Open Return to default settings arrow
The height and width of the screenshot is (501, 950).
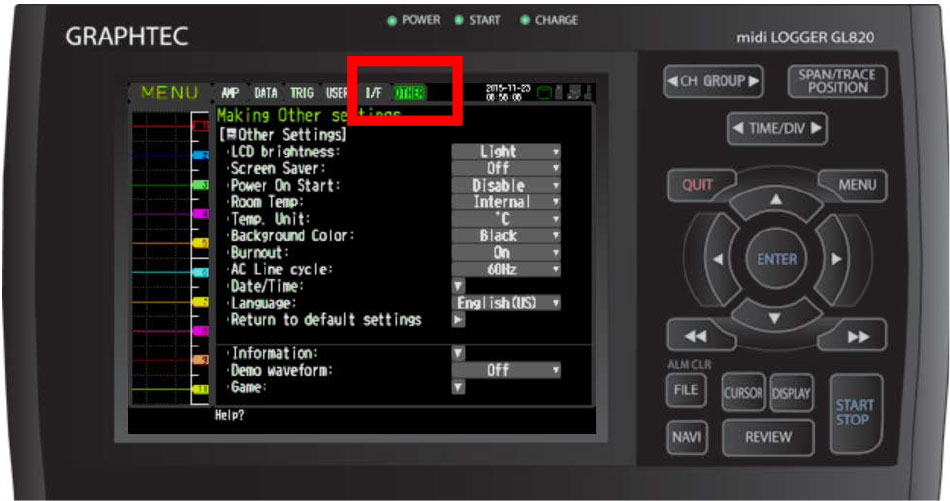tap(459, 319)
